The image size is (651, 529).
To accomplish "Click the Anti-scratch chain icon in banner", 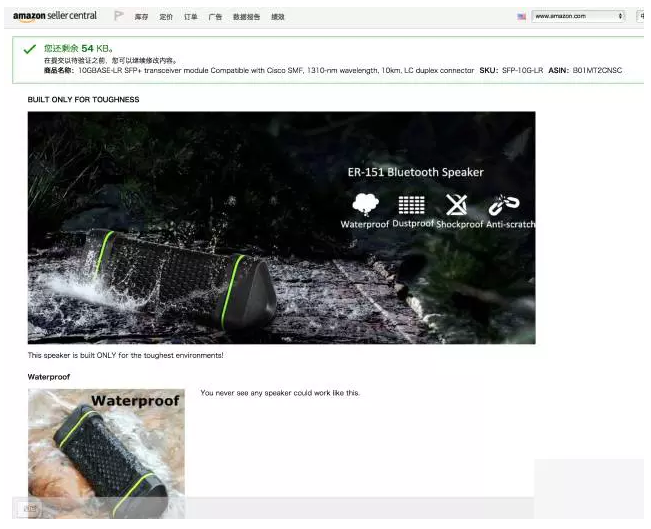I will 504,204.
